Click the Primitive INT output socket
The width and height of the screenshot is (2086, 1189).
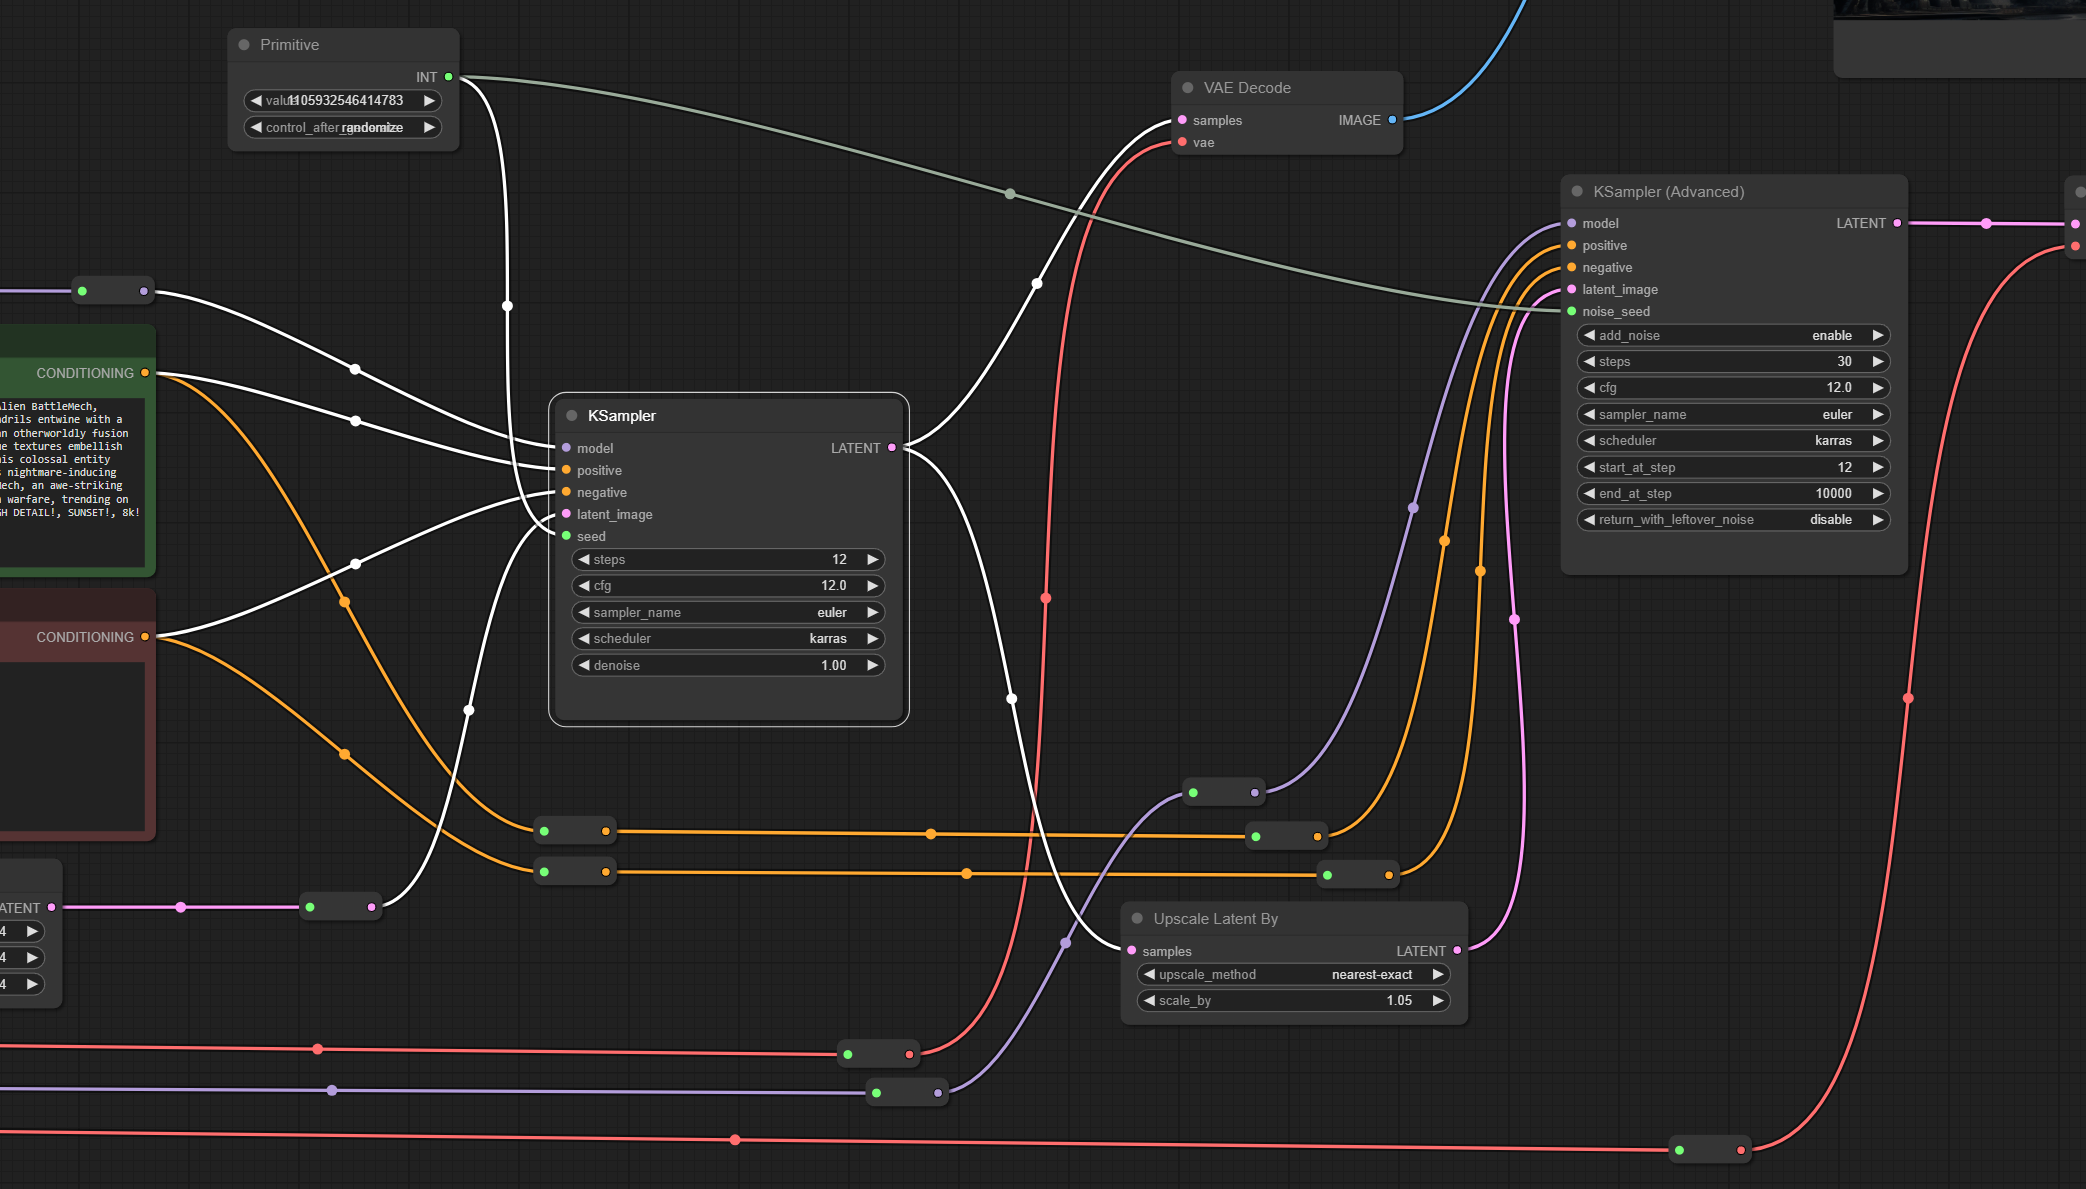[449, 77]
